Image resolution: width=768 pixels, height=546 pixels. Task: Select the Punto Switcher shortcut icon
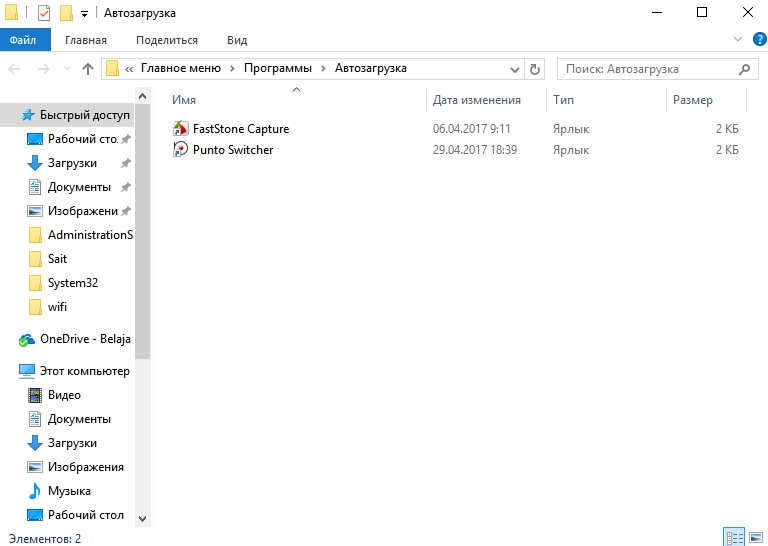click(x=180, y=149)
